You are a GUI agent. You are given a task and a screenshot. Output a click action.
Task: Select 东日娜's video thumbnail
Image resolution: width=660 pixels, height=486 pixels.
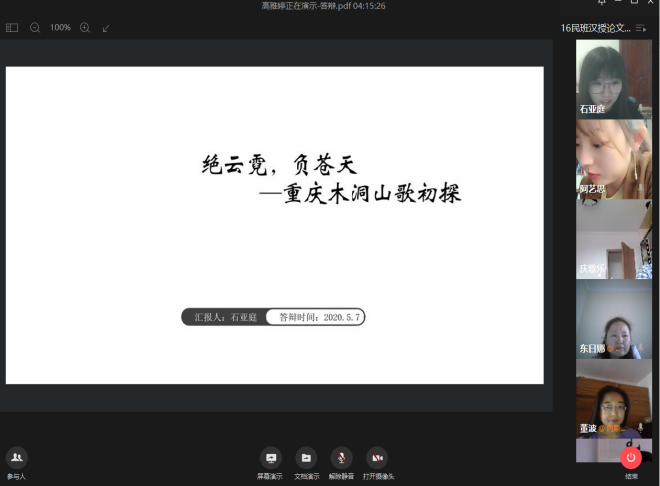[x=613, y=318]
